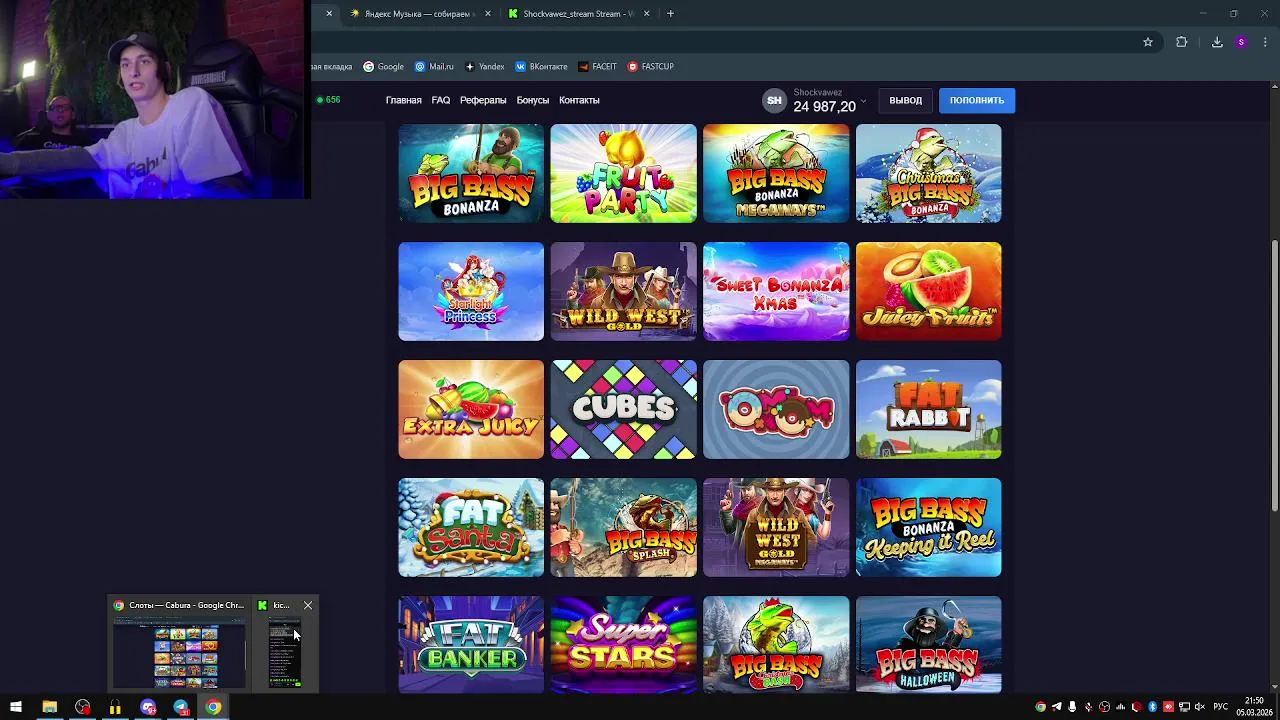
Task: Open the clock showing 21:50
Action: (x=1254, y=707)
